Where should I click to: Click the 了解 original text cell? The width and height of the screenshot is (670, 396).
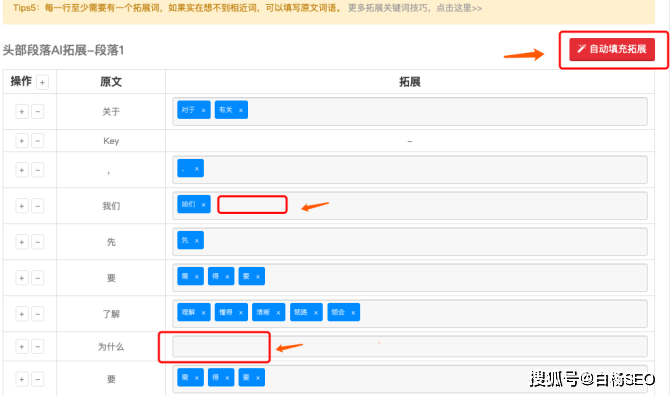click(x=111, y=314)
